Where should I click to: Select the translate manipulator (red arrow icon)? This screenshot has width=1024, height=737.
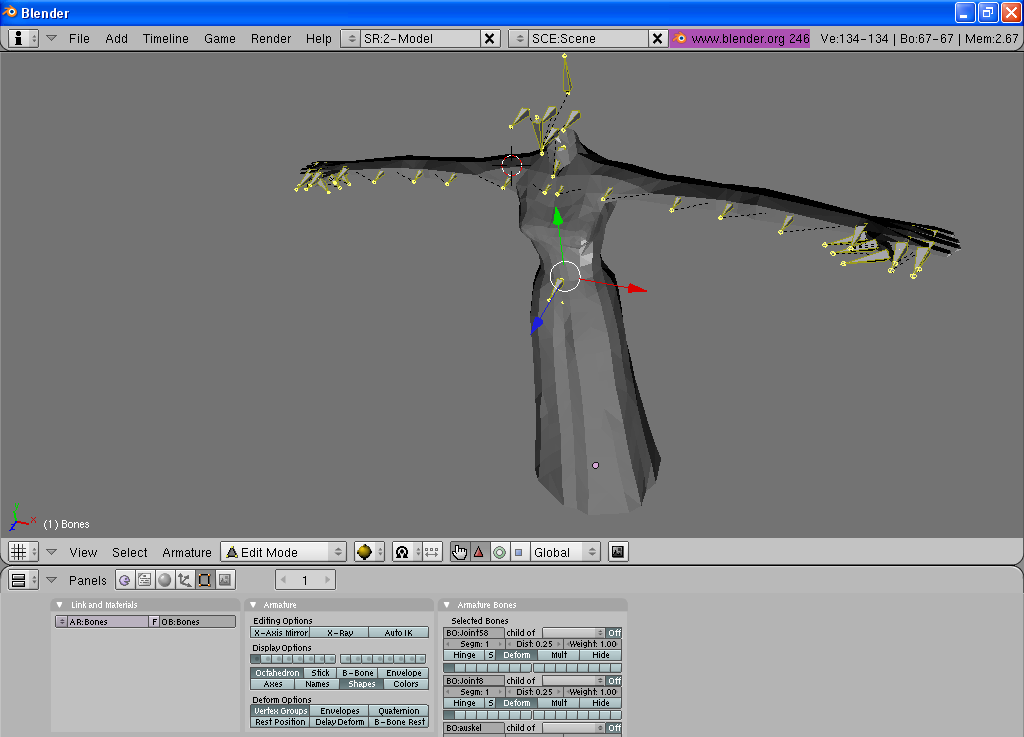point(479,551)
